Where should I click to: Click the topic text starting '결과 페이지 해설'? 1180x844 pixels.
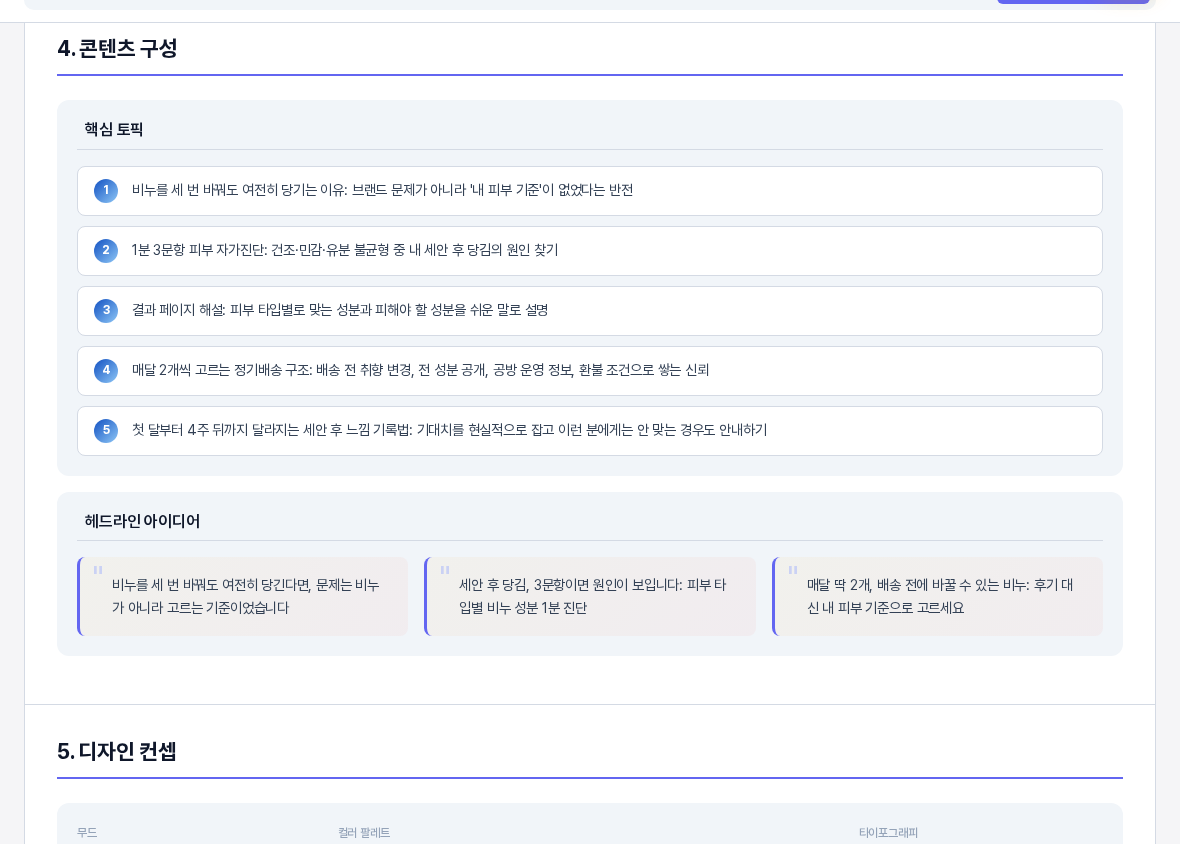pyautogui.click(x=339, y=311)
